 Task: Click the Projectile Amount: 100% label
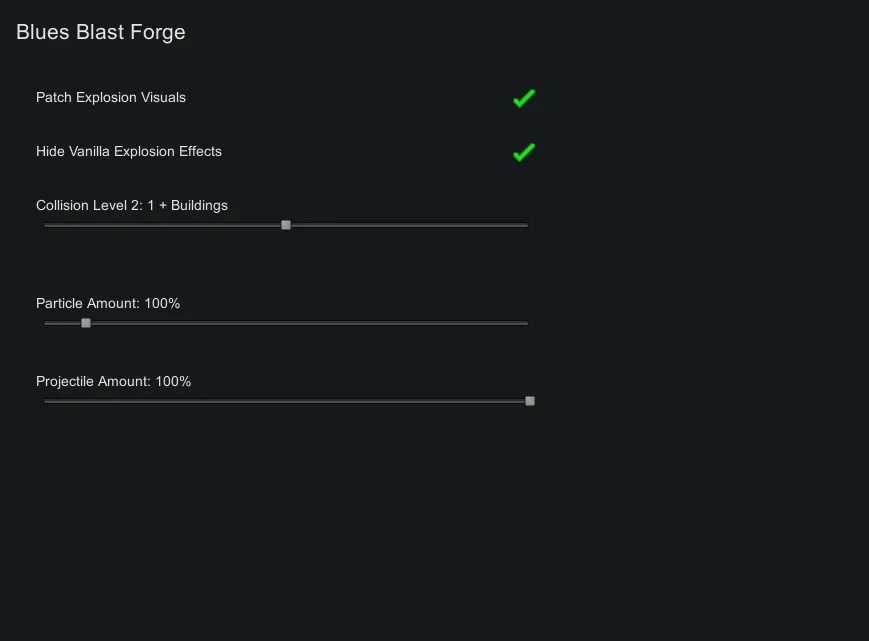click(113, 382)
